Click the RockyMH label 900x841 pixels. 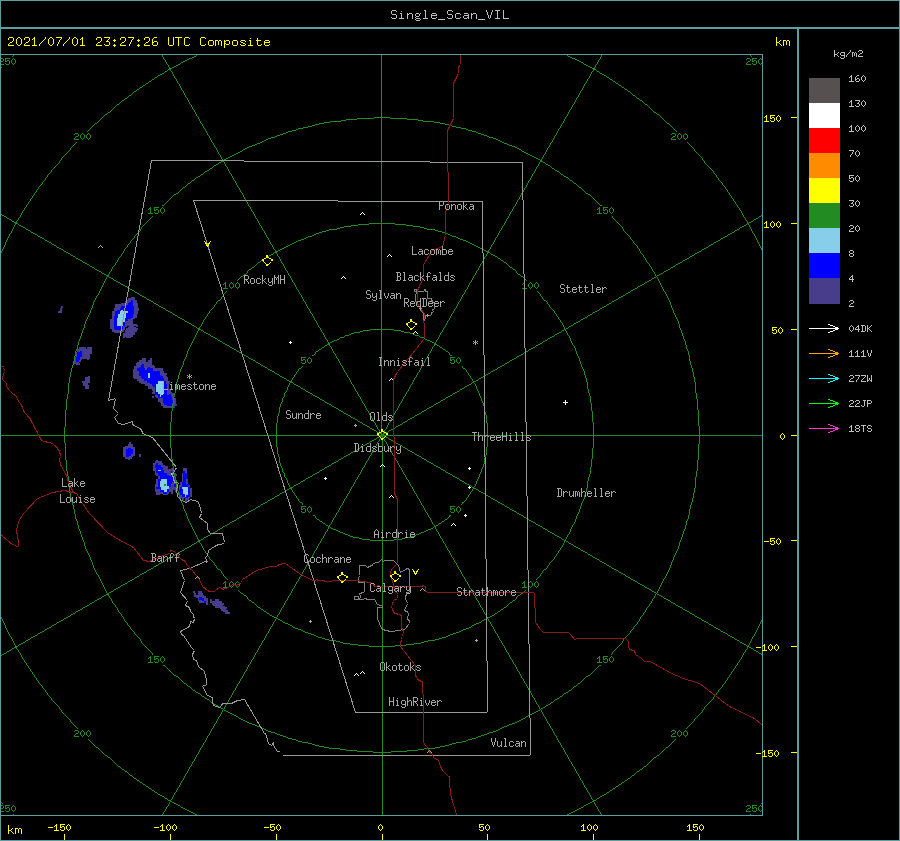coord(264,280)
